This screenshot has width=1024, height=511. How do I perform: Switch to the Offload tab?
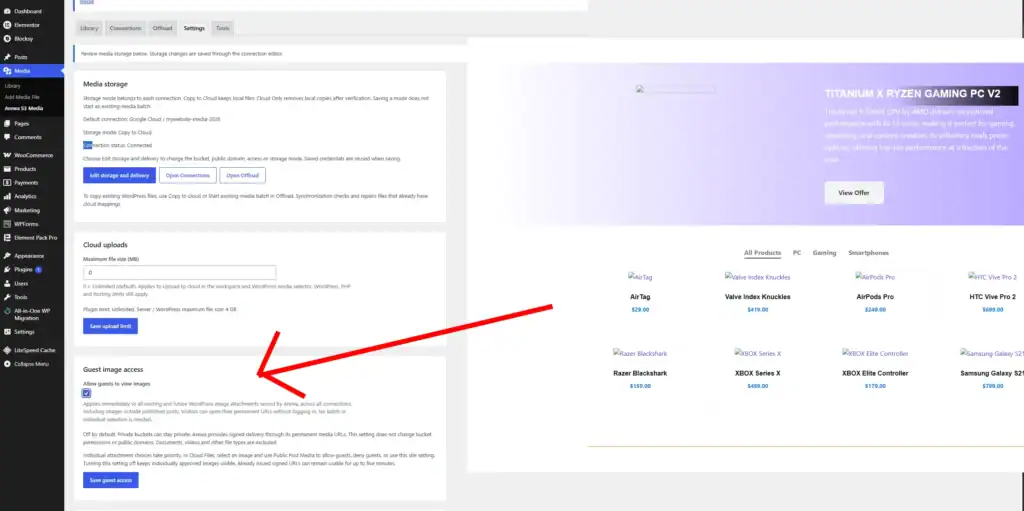click(163, 28)
